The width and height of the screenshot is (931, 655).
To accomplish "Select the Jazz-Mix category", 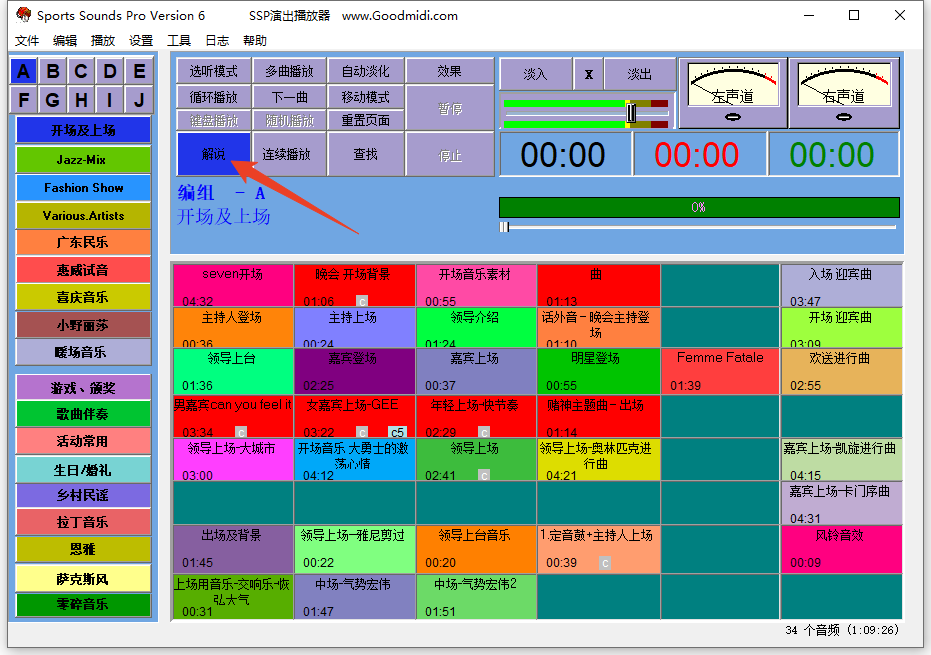I will tap(83, 160).
